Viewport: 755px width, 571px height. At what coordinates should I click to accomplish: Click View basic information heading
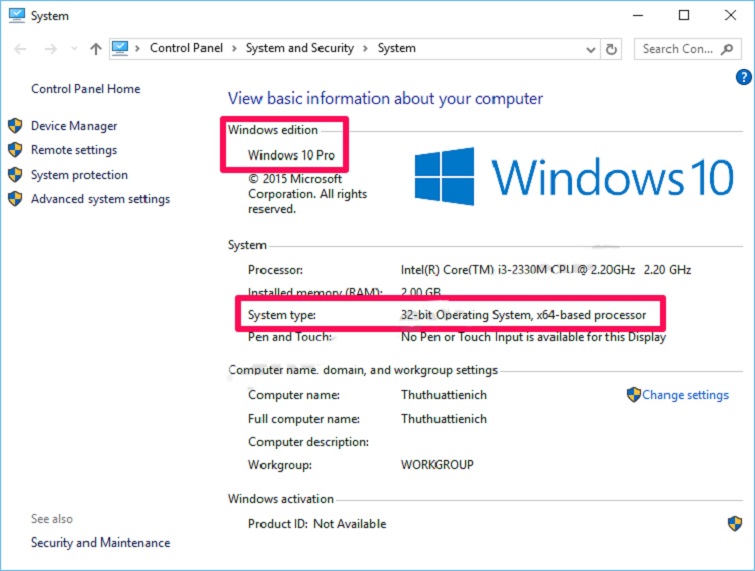click(x=385, y=99)
